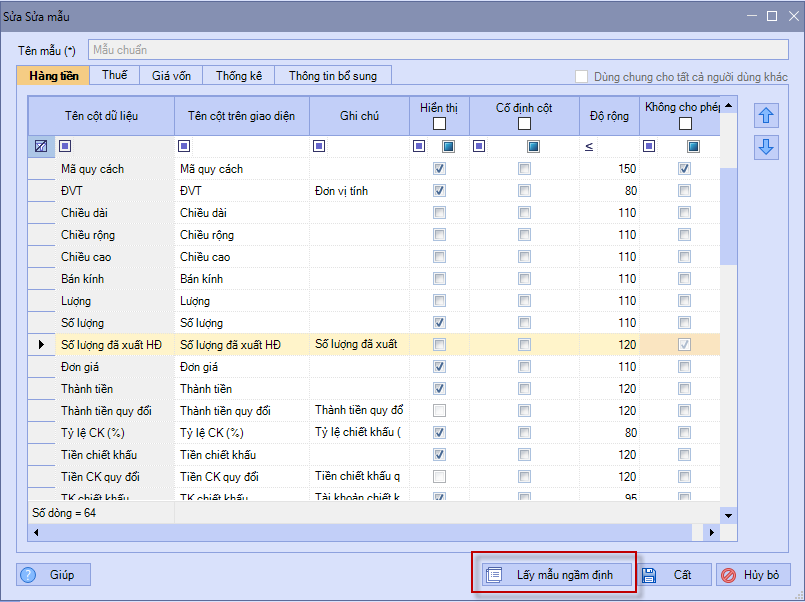The width and height of the screenshot is (805, 602).
Task: Click the less-than-or-equal filter icon under Độ rộng
Action: coord(589,147)
